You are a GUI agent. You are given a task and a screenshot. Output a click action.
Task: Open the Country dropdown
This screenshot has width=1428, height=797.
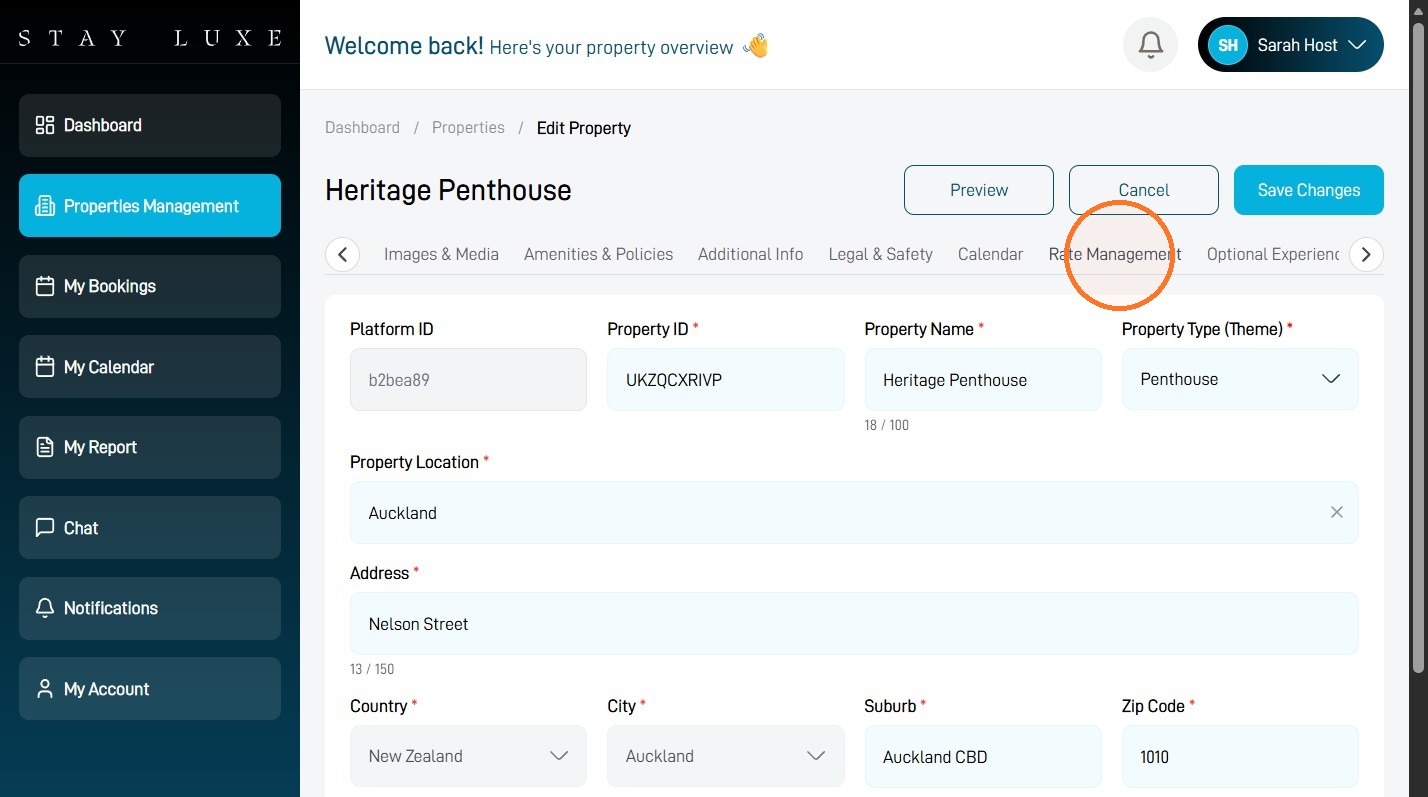(468, 756)
